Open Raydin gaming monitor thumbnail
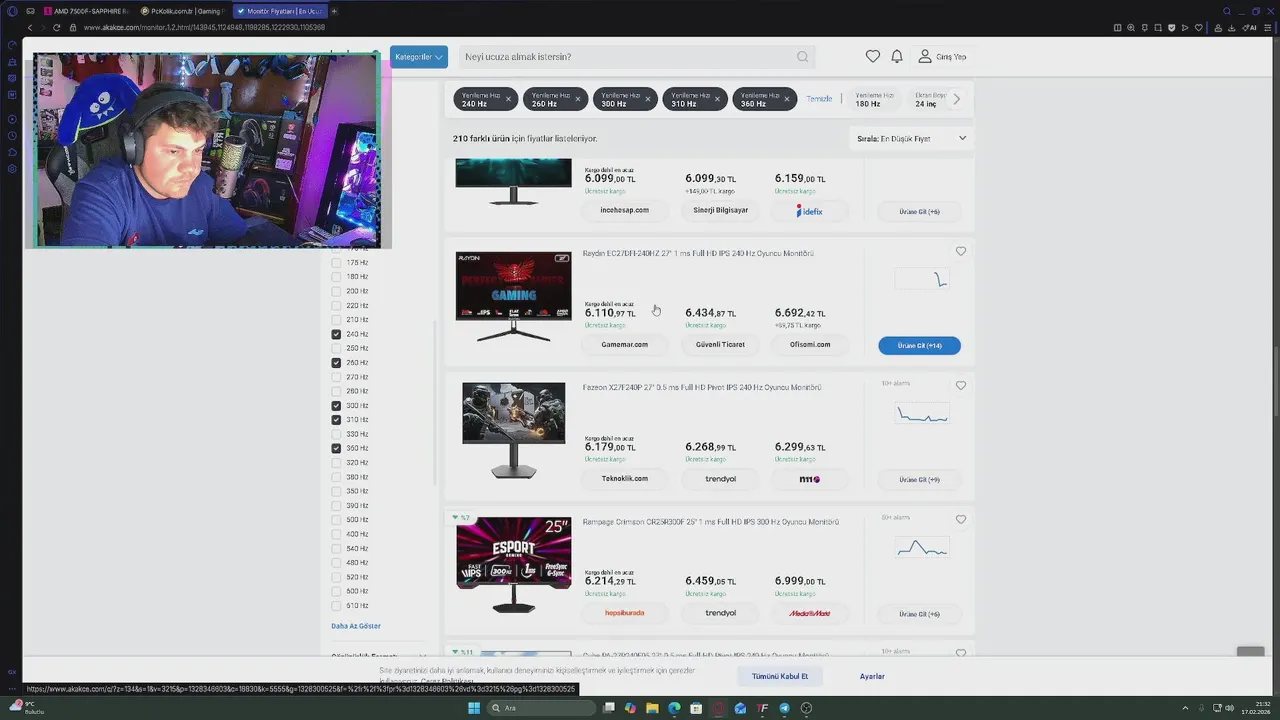Screen dimensions: 1280x720 (513, 297)
